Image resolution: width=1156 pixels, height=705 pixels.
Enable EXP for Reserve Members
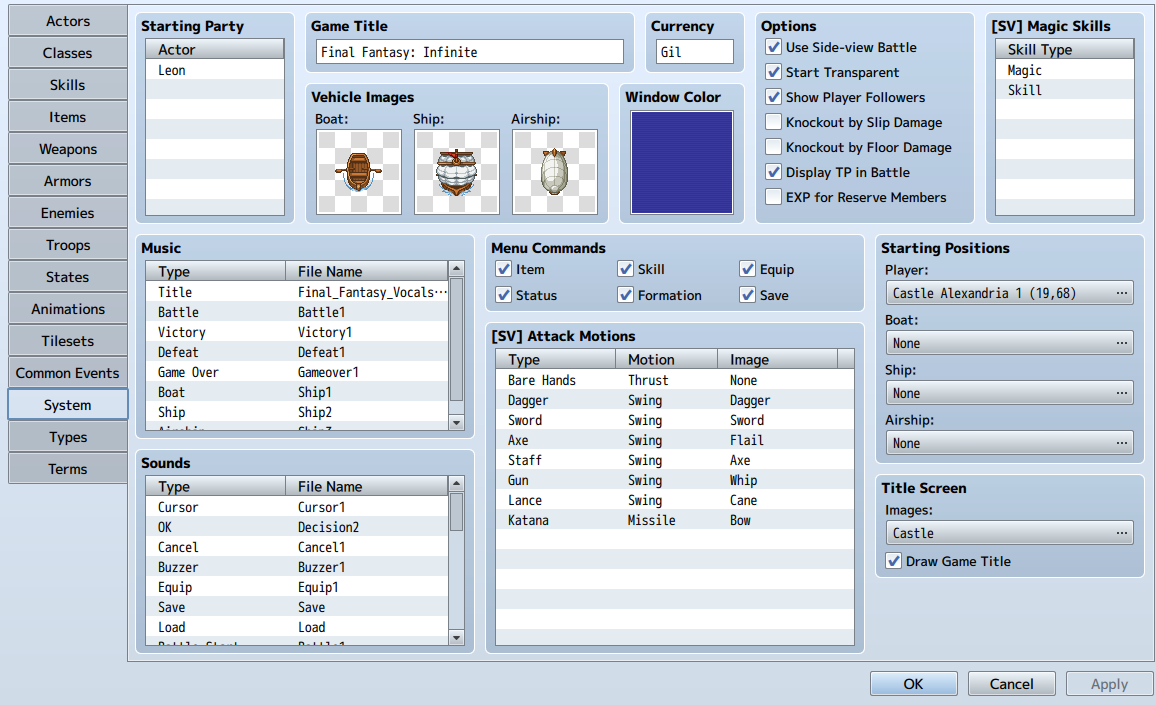click(773, 198)
